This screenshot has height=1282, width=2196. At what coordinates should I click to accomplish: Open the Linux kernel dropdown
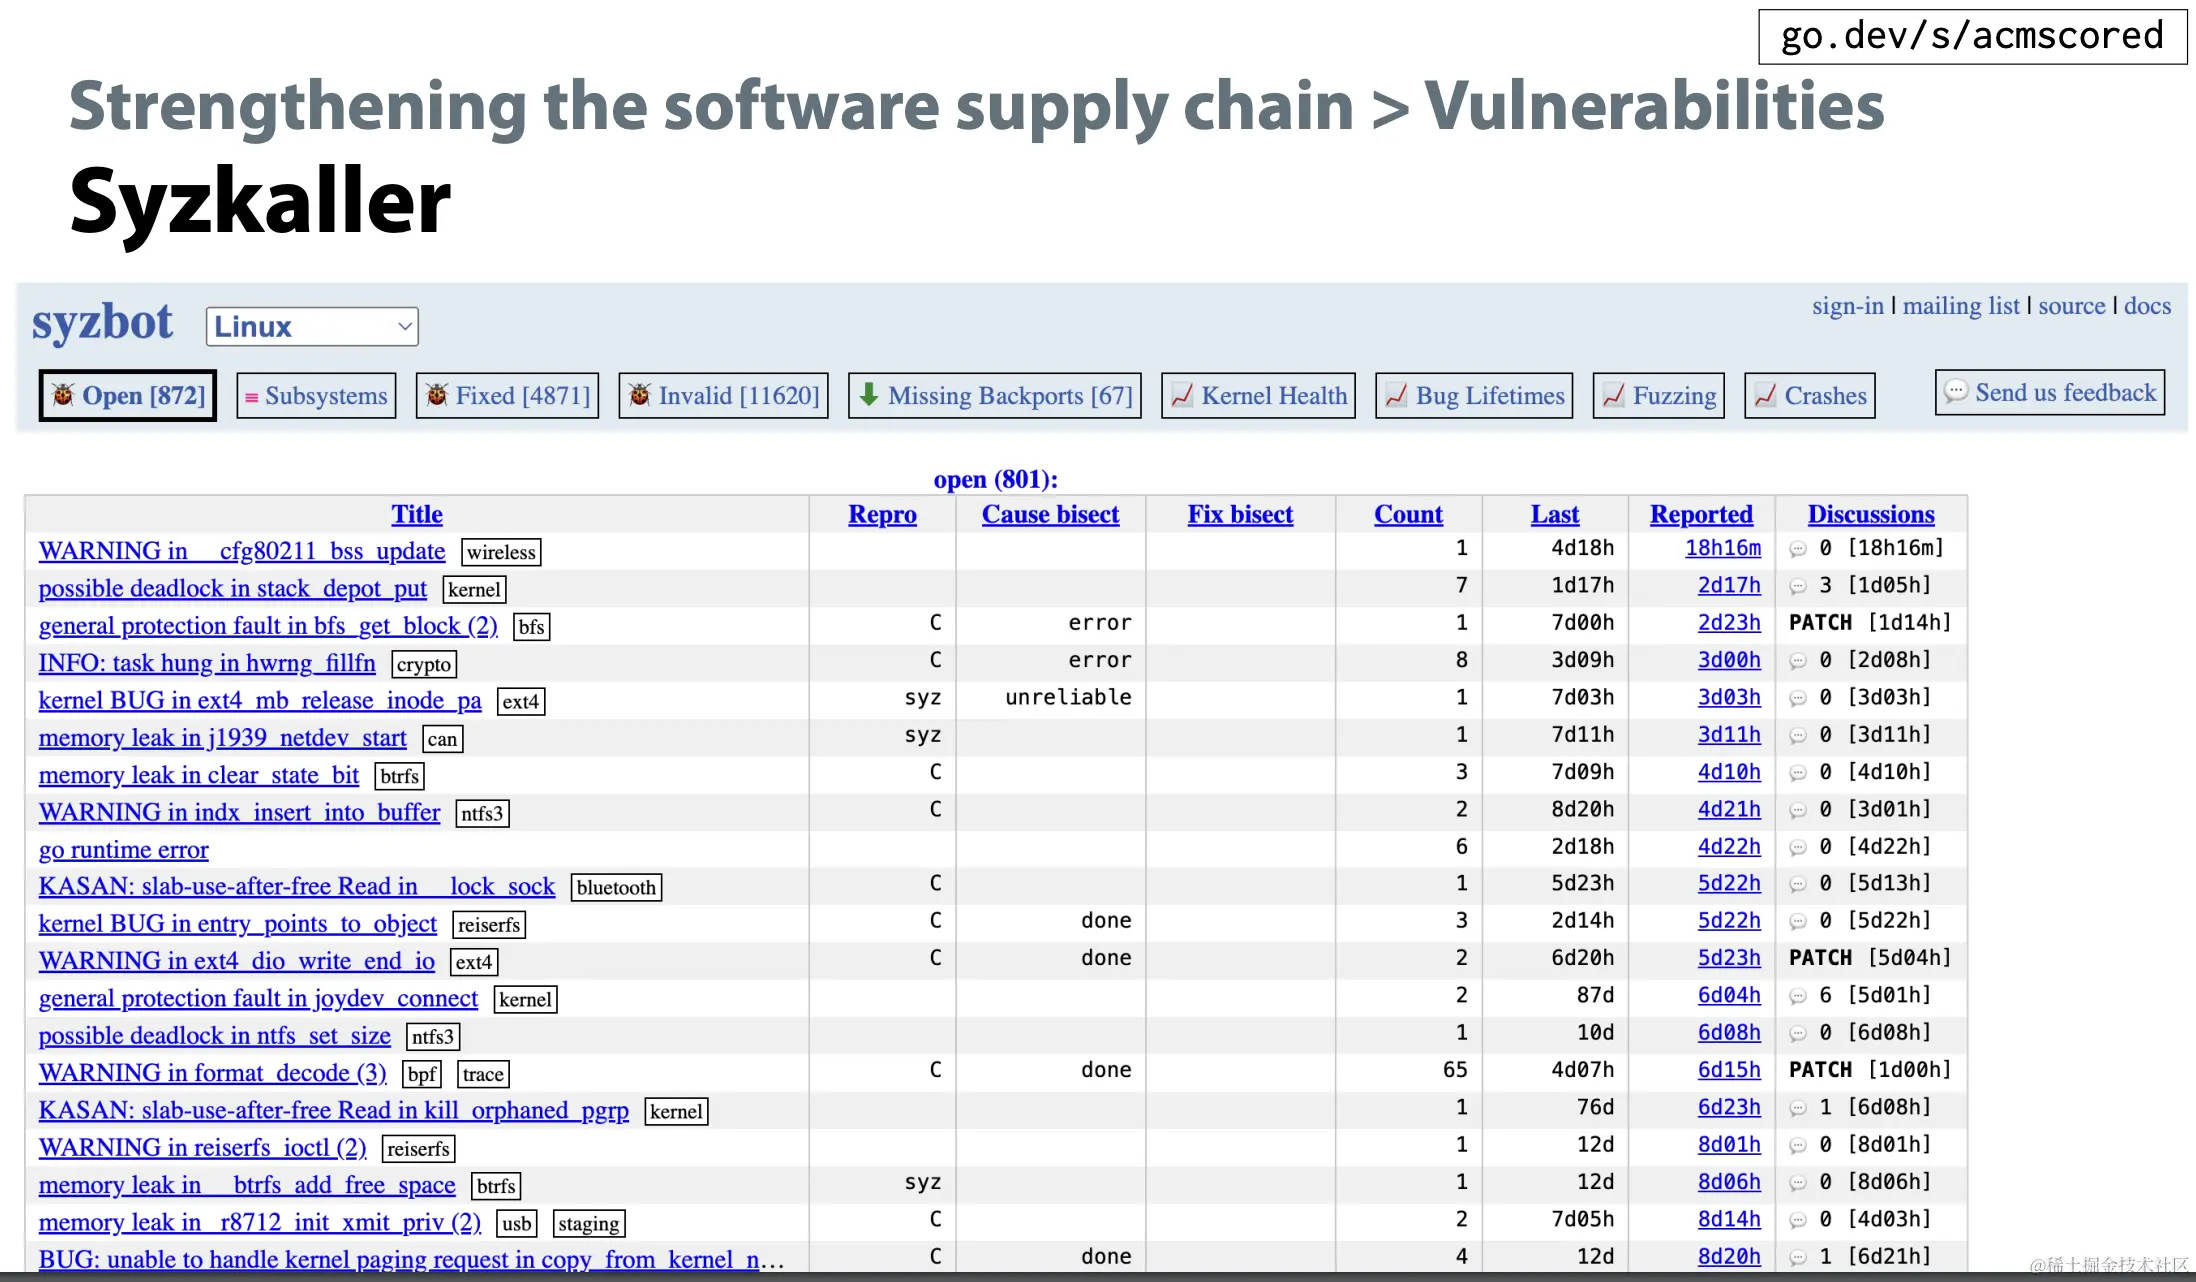pyautogui.click(x=312, y=327)
